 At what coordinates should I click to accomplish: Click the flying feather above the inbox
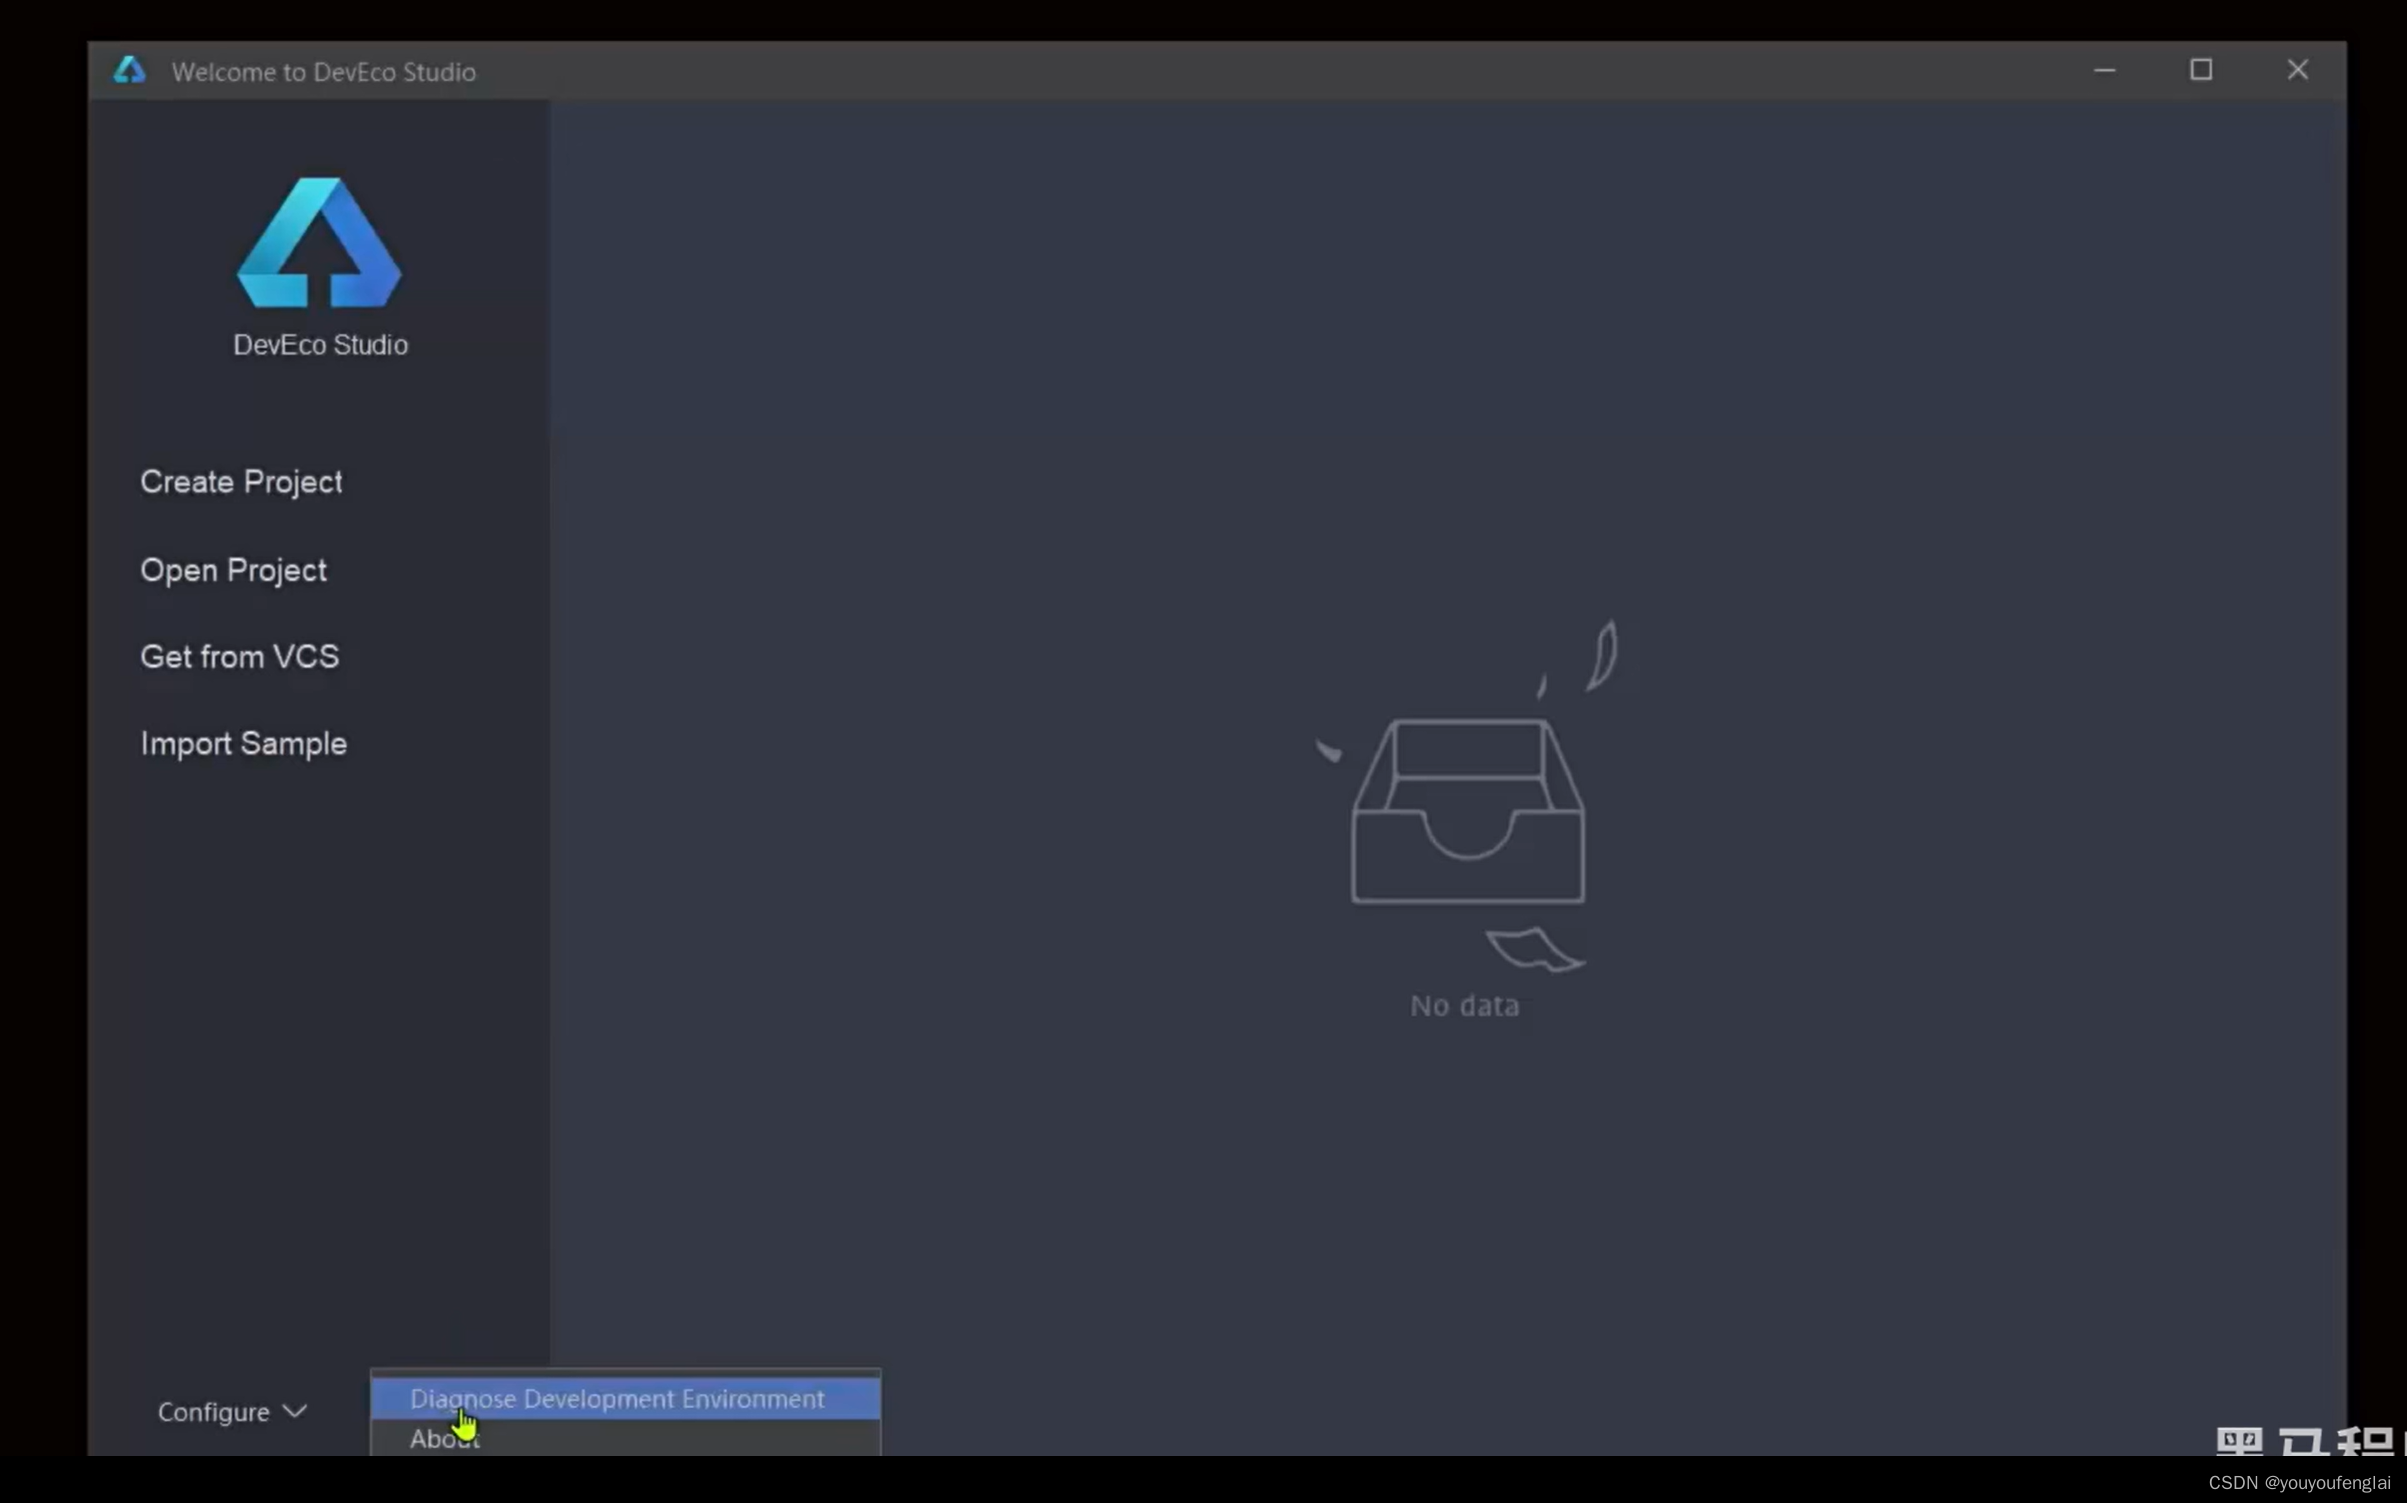[1603, 655]
